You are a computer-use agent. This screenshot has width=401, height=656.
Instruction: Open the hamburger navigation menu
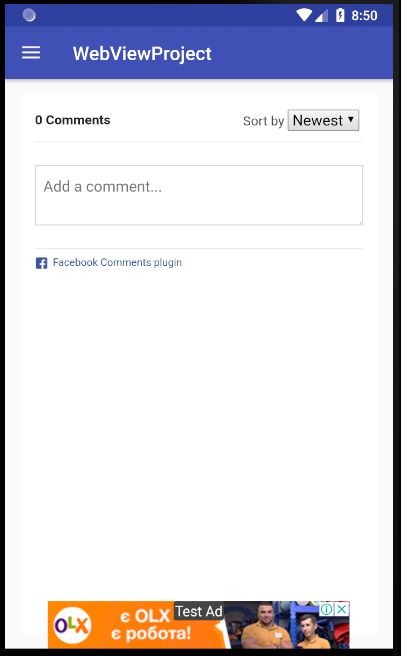pyautogui.click(x=31, y=53)
